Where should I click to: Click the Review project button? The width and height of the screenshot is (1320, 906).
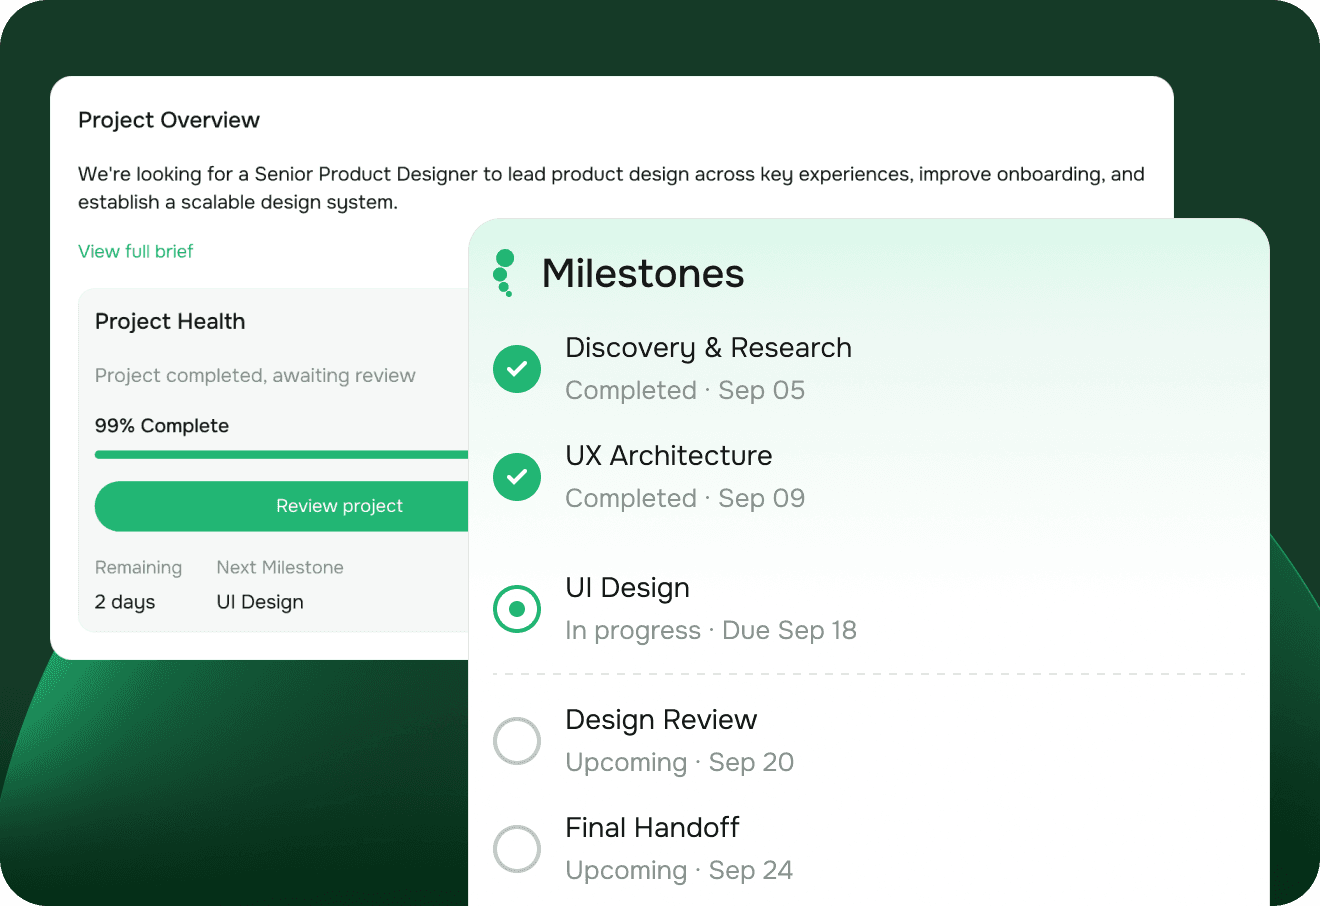tap(282, 506)
